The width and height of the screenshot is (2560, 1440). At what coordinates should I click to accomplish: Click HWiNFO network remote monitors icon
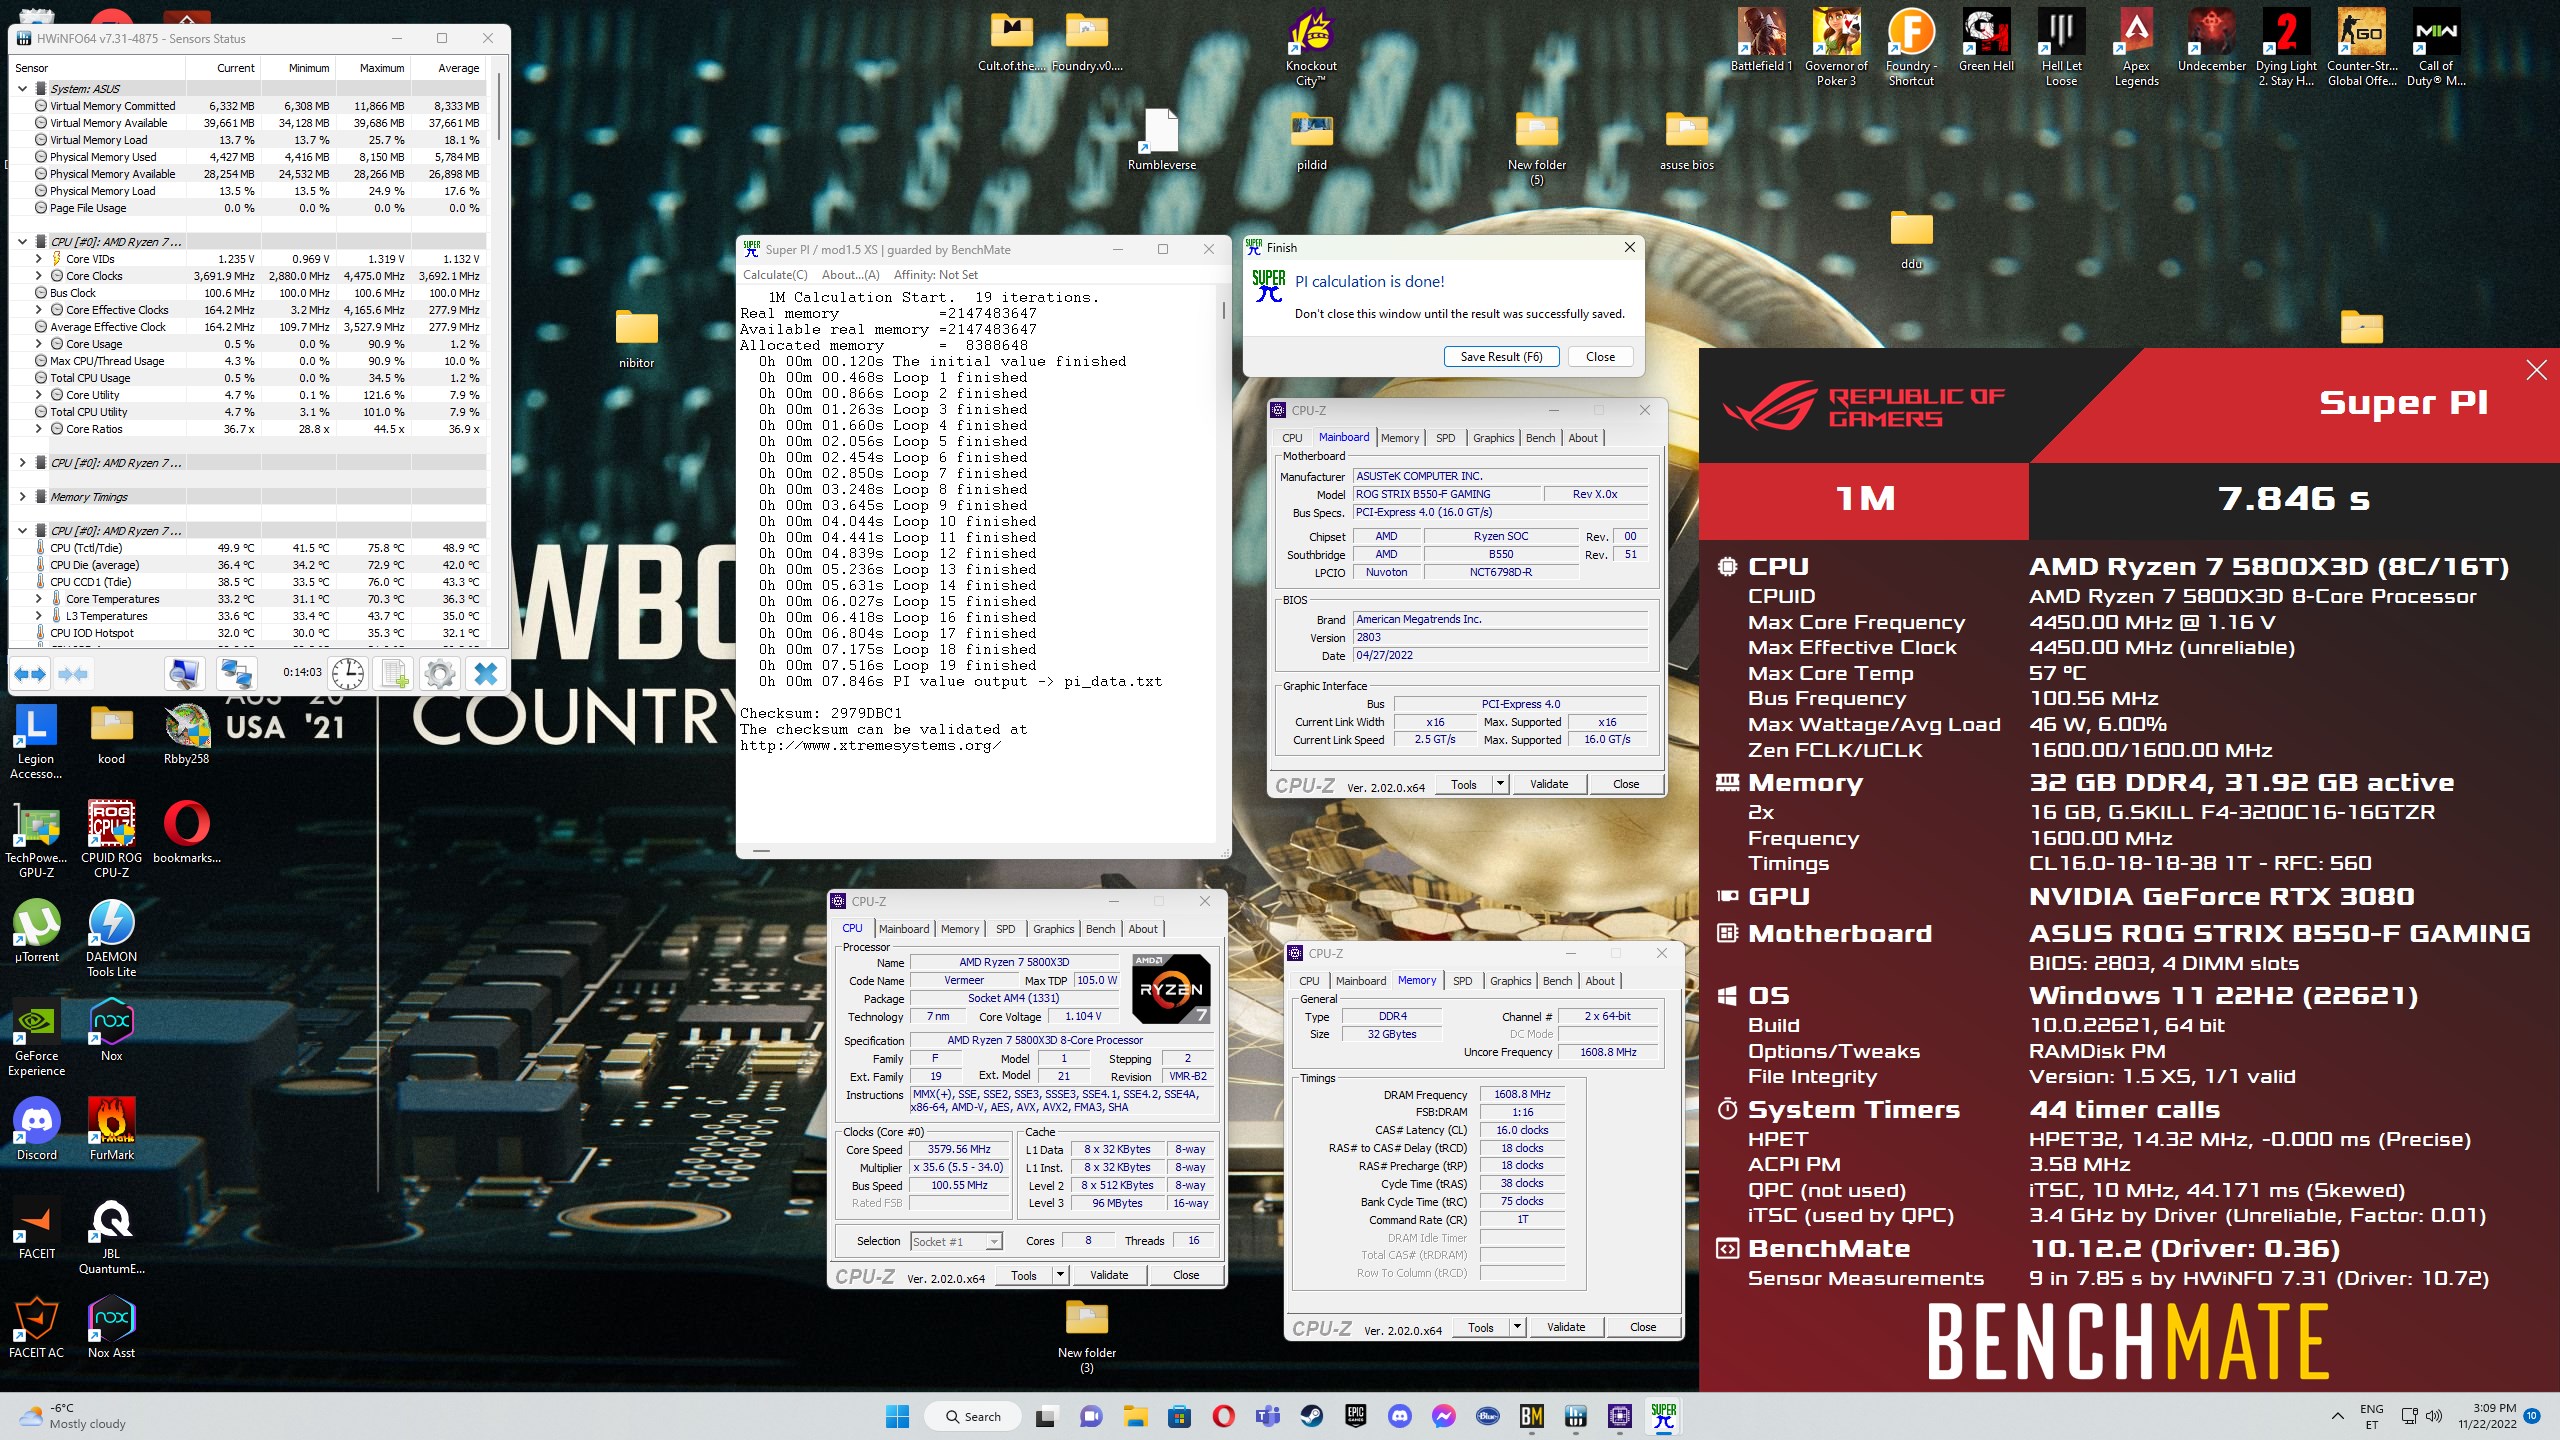click(x=236, y=674)
